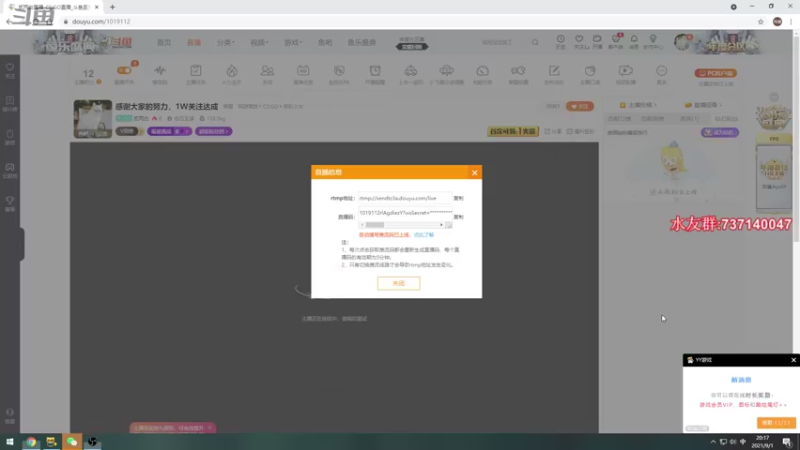This screenshot has height=450, width=800.
Task: Open the more ellipsis toolbar icon
Action: tap(661, 70)
